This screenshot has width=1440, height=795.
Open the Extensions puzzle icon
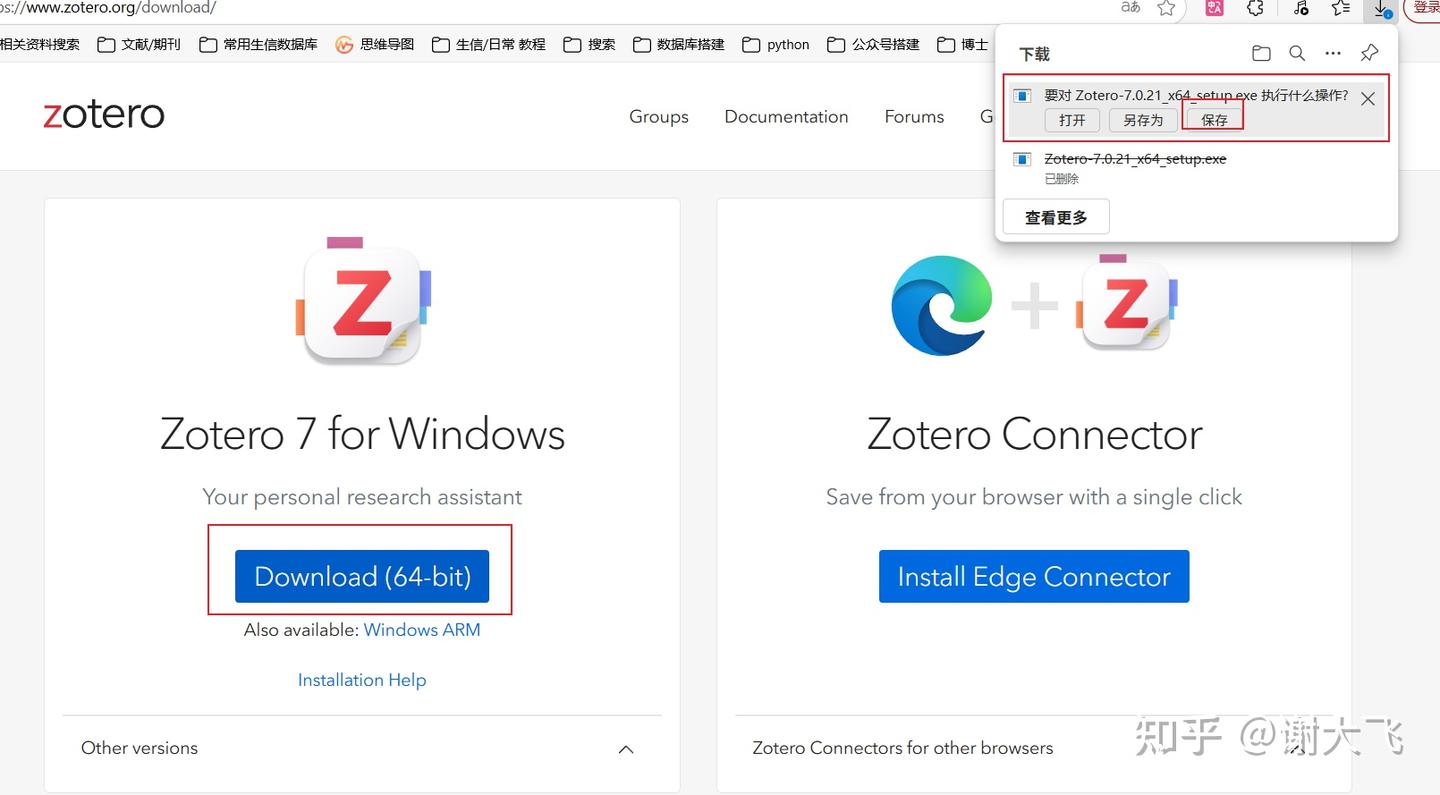tap(1255, 7)
